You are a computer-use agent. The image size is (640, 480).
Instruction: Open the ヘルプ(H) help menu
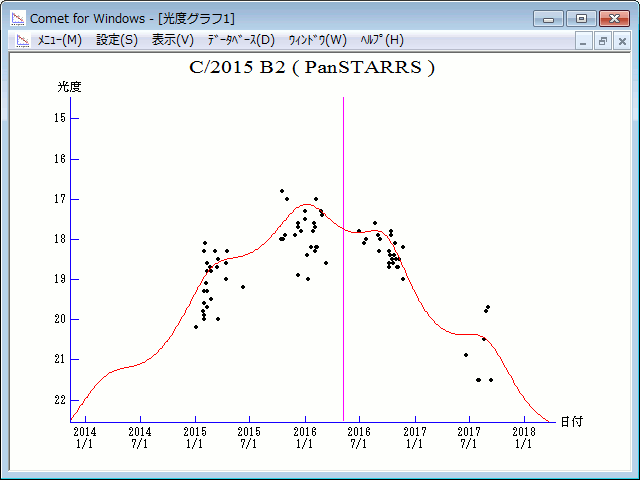coord(381,40)
